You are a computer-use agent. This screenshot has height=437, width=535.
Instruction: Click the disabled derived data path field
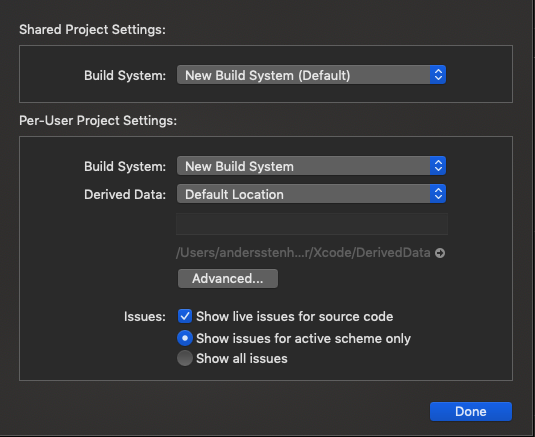tap(312, 224)
